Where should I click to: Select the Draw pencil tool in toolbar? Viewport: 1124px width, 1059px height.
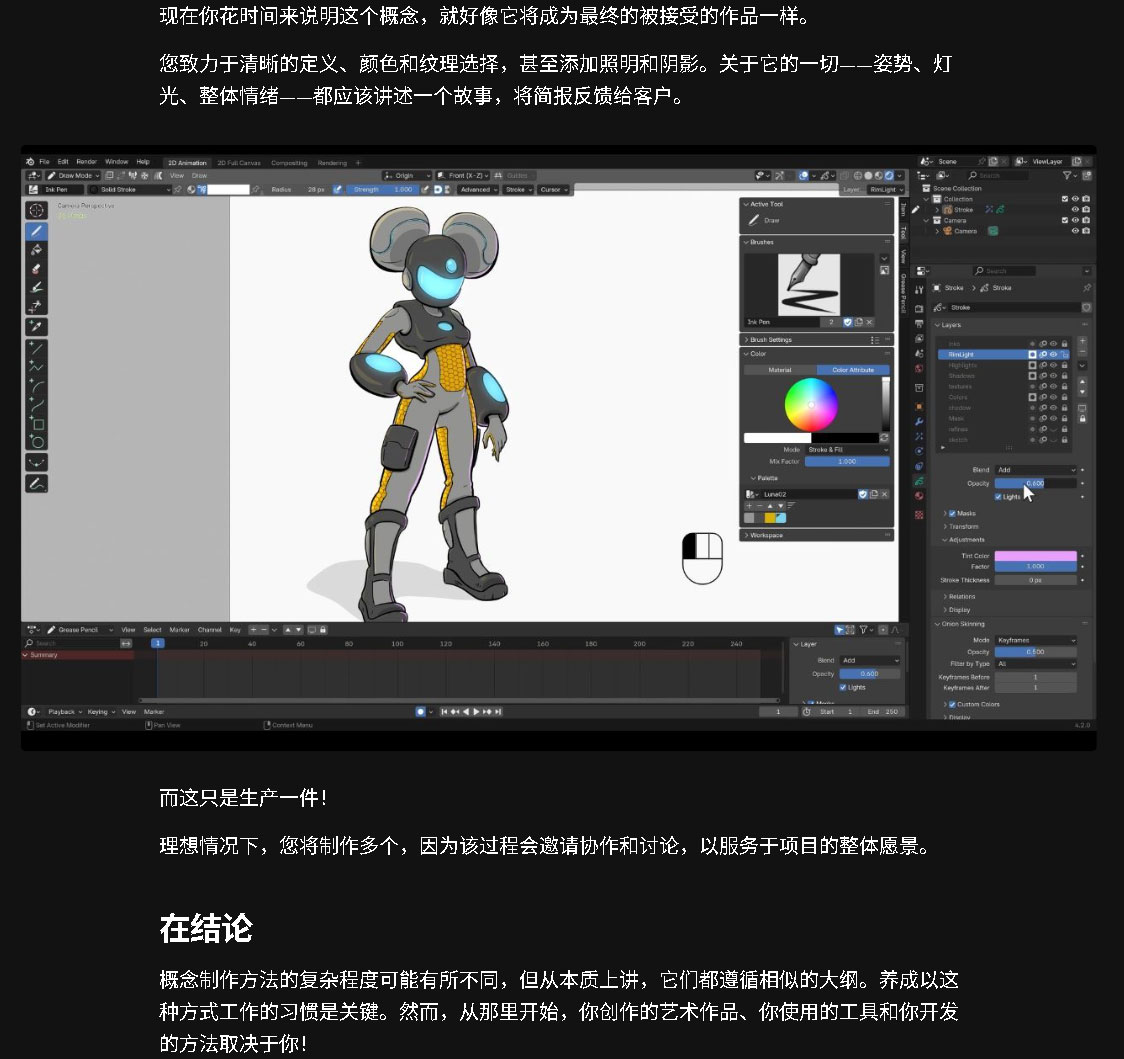37,231
